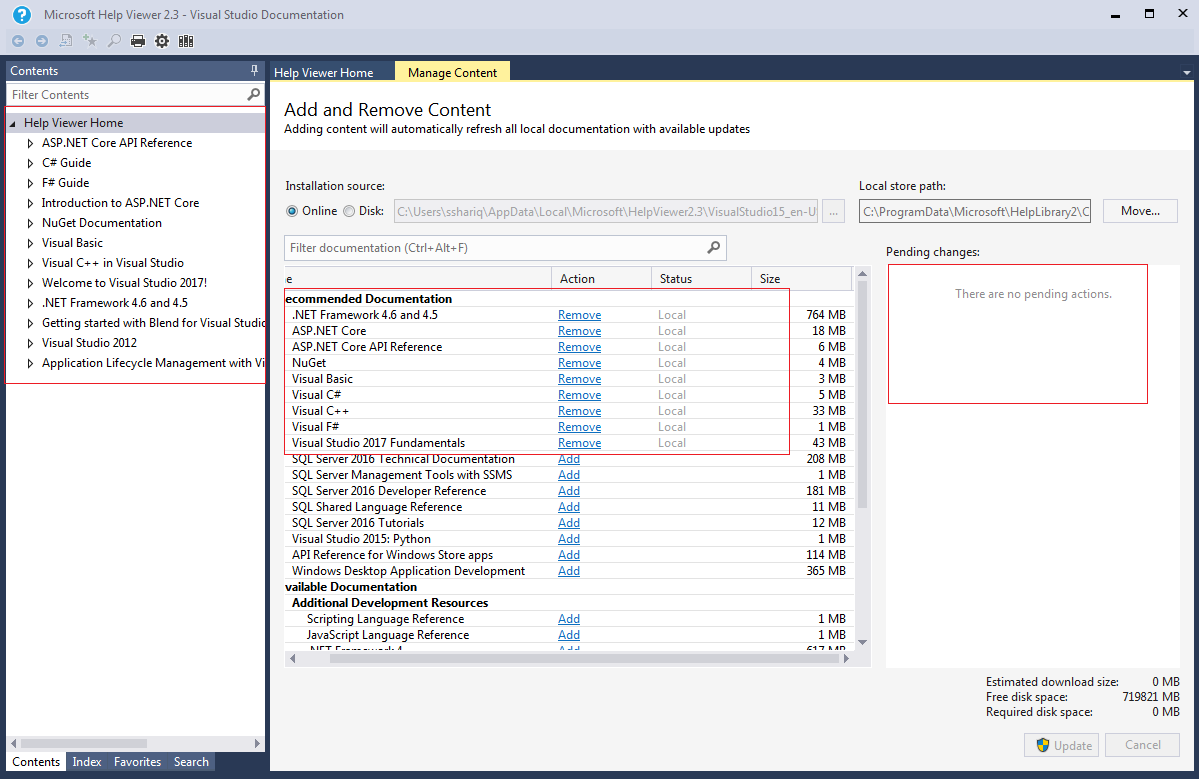Click the documentation list scroll down arrow
Viewport: 1199px width, 779px height.
(x=863, y=643)
